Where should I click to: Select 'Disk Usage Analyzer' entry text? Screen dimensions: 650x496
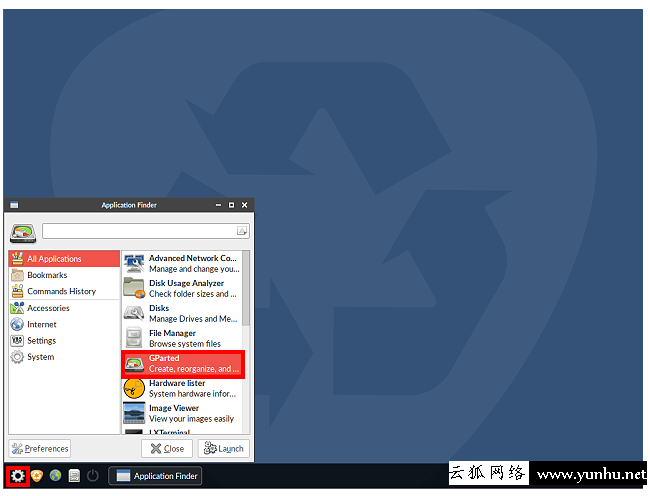tap(187, 283)
